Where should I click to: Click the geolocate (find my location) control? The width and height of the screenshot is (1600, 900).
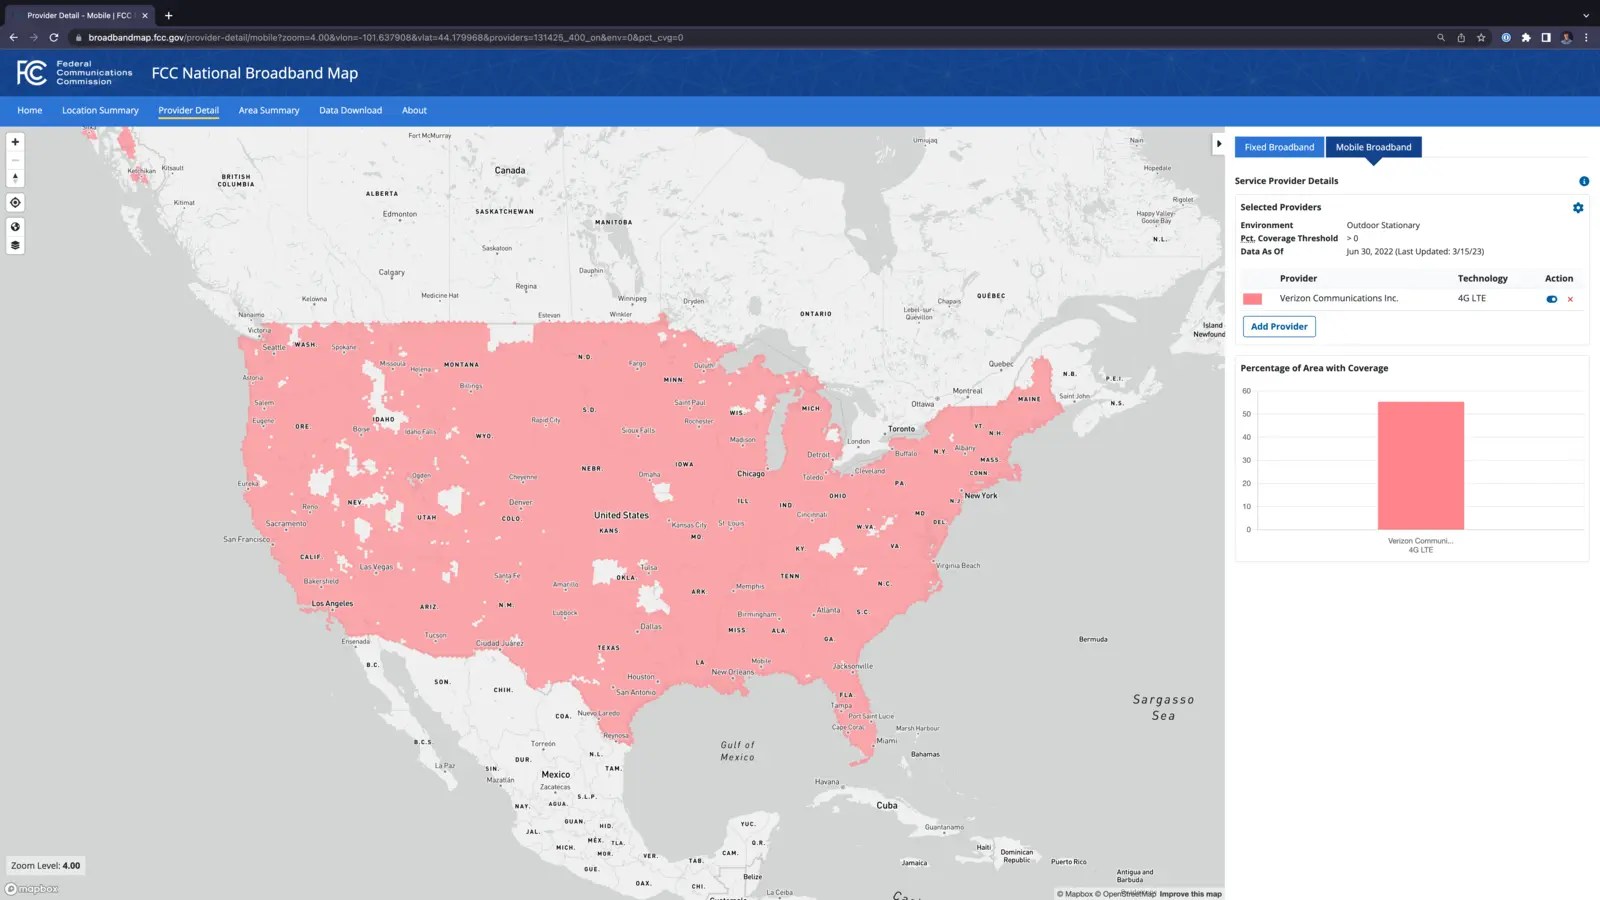click(x=15, y=202)
